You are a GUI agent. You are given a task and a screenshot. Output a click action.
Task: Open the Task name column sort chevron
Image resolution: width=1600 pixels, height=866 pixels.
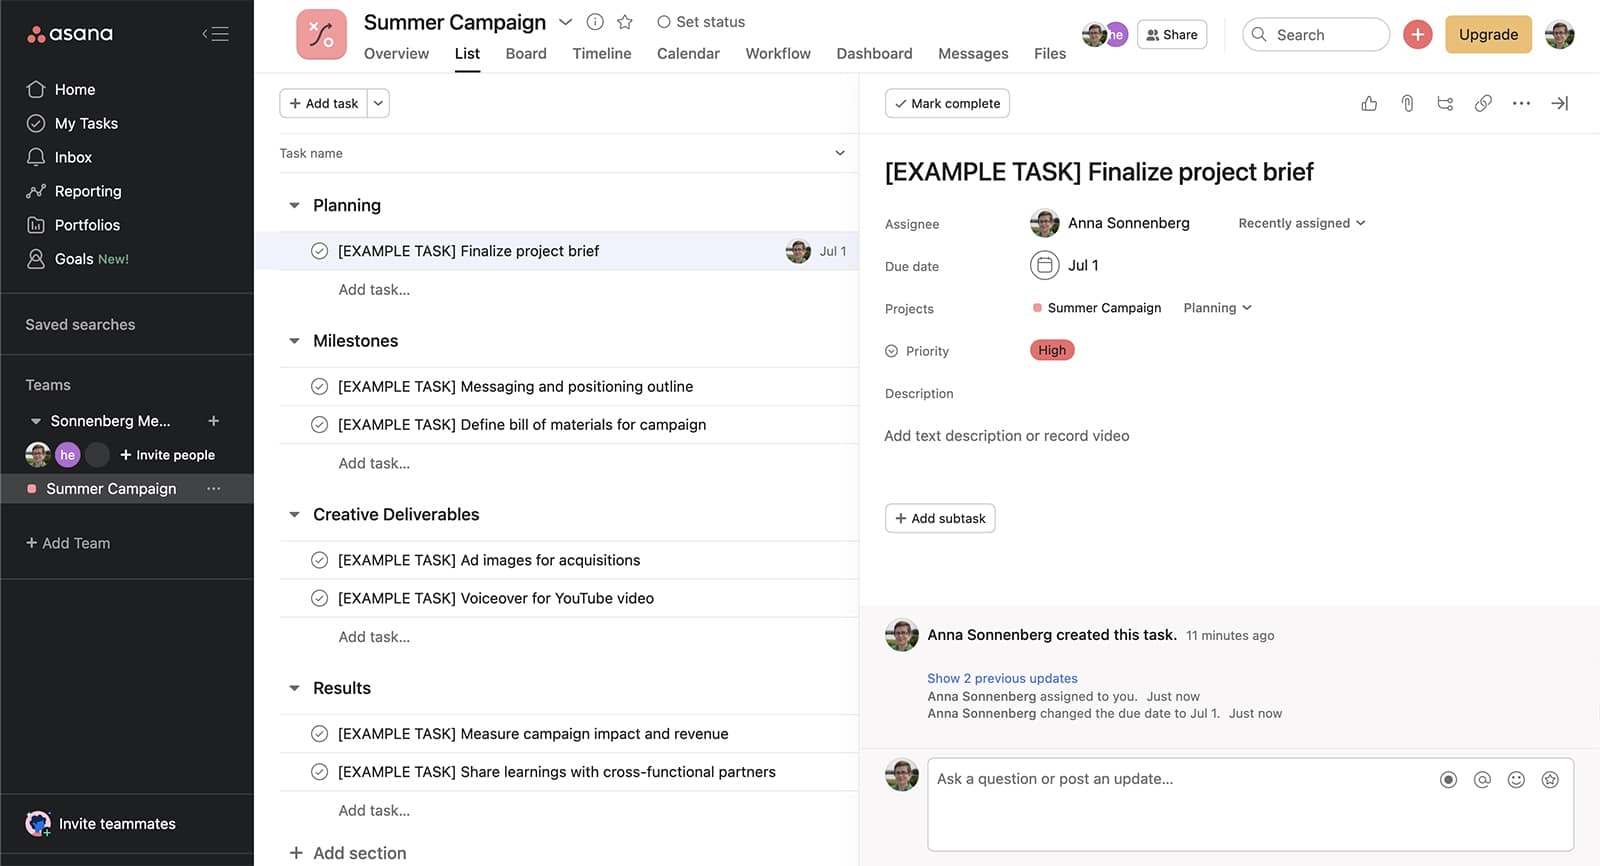click(x=840, y=153)
